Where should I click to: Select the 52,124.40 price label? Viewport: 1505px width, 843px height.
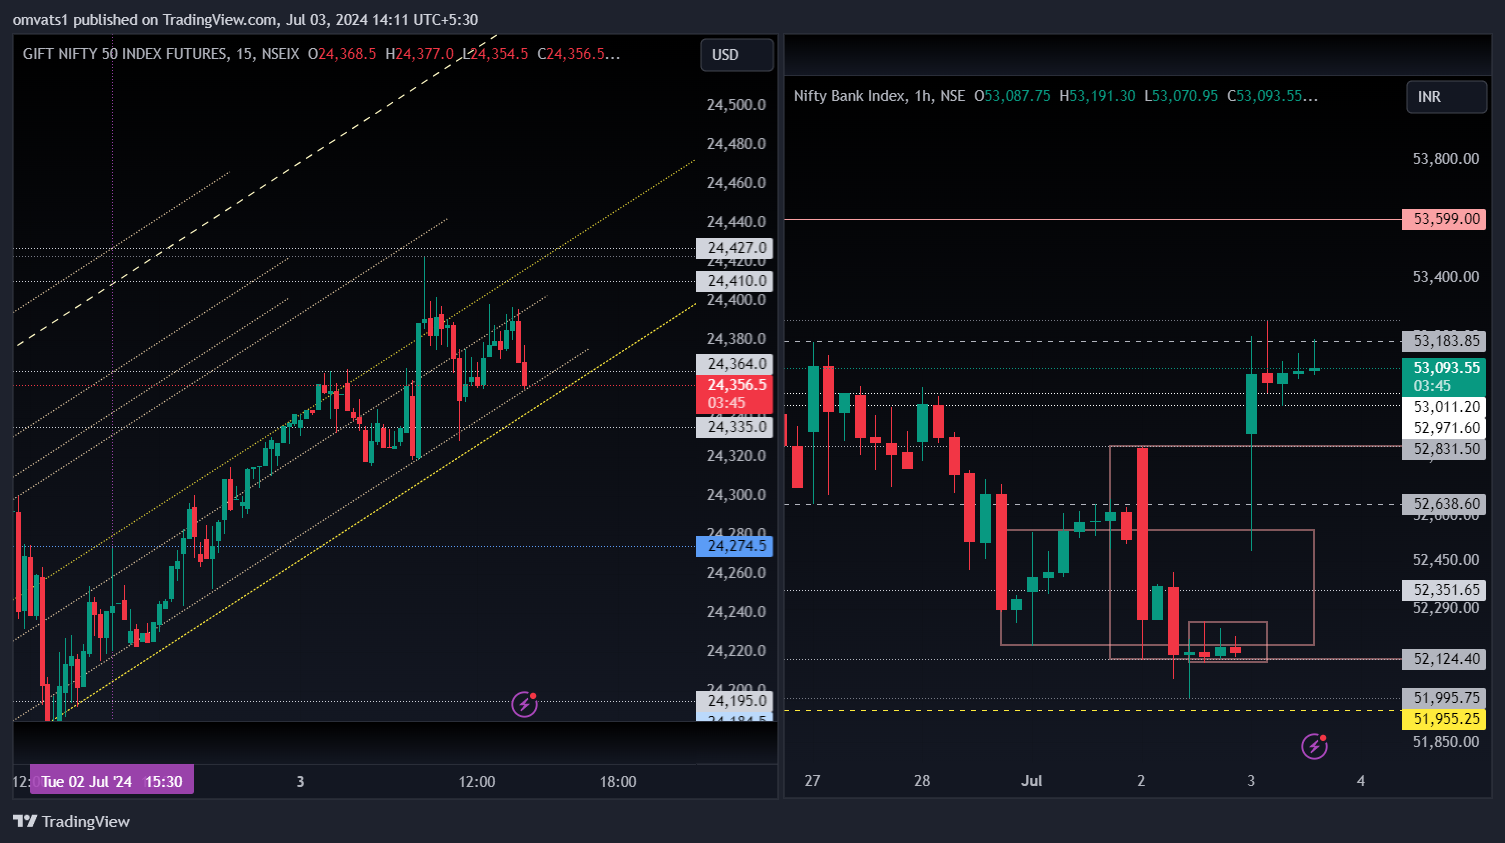[x=1444, y=659]
